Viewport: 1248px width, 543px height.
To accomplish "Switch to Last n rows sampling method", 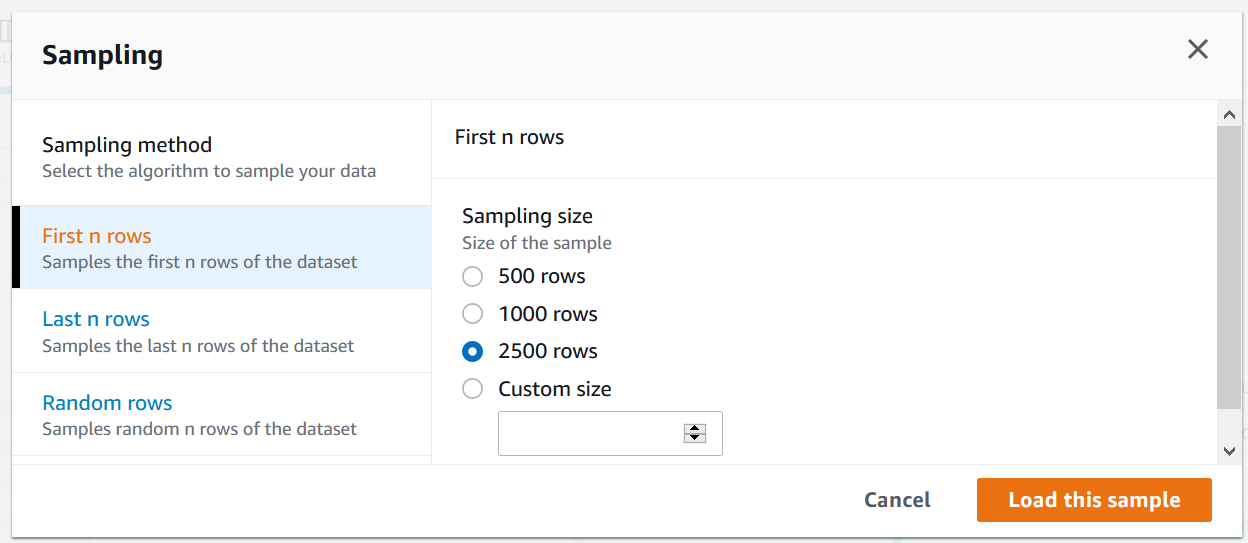I will coord(96,320).
